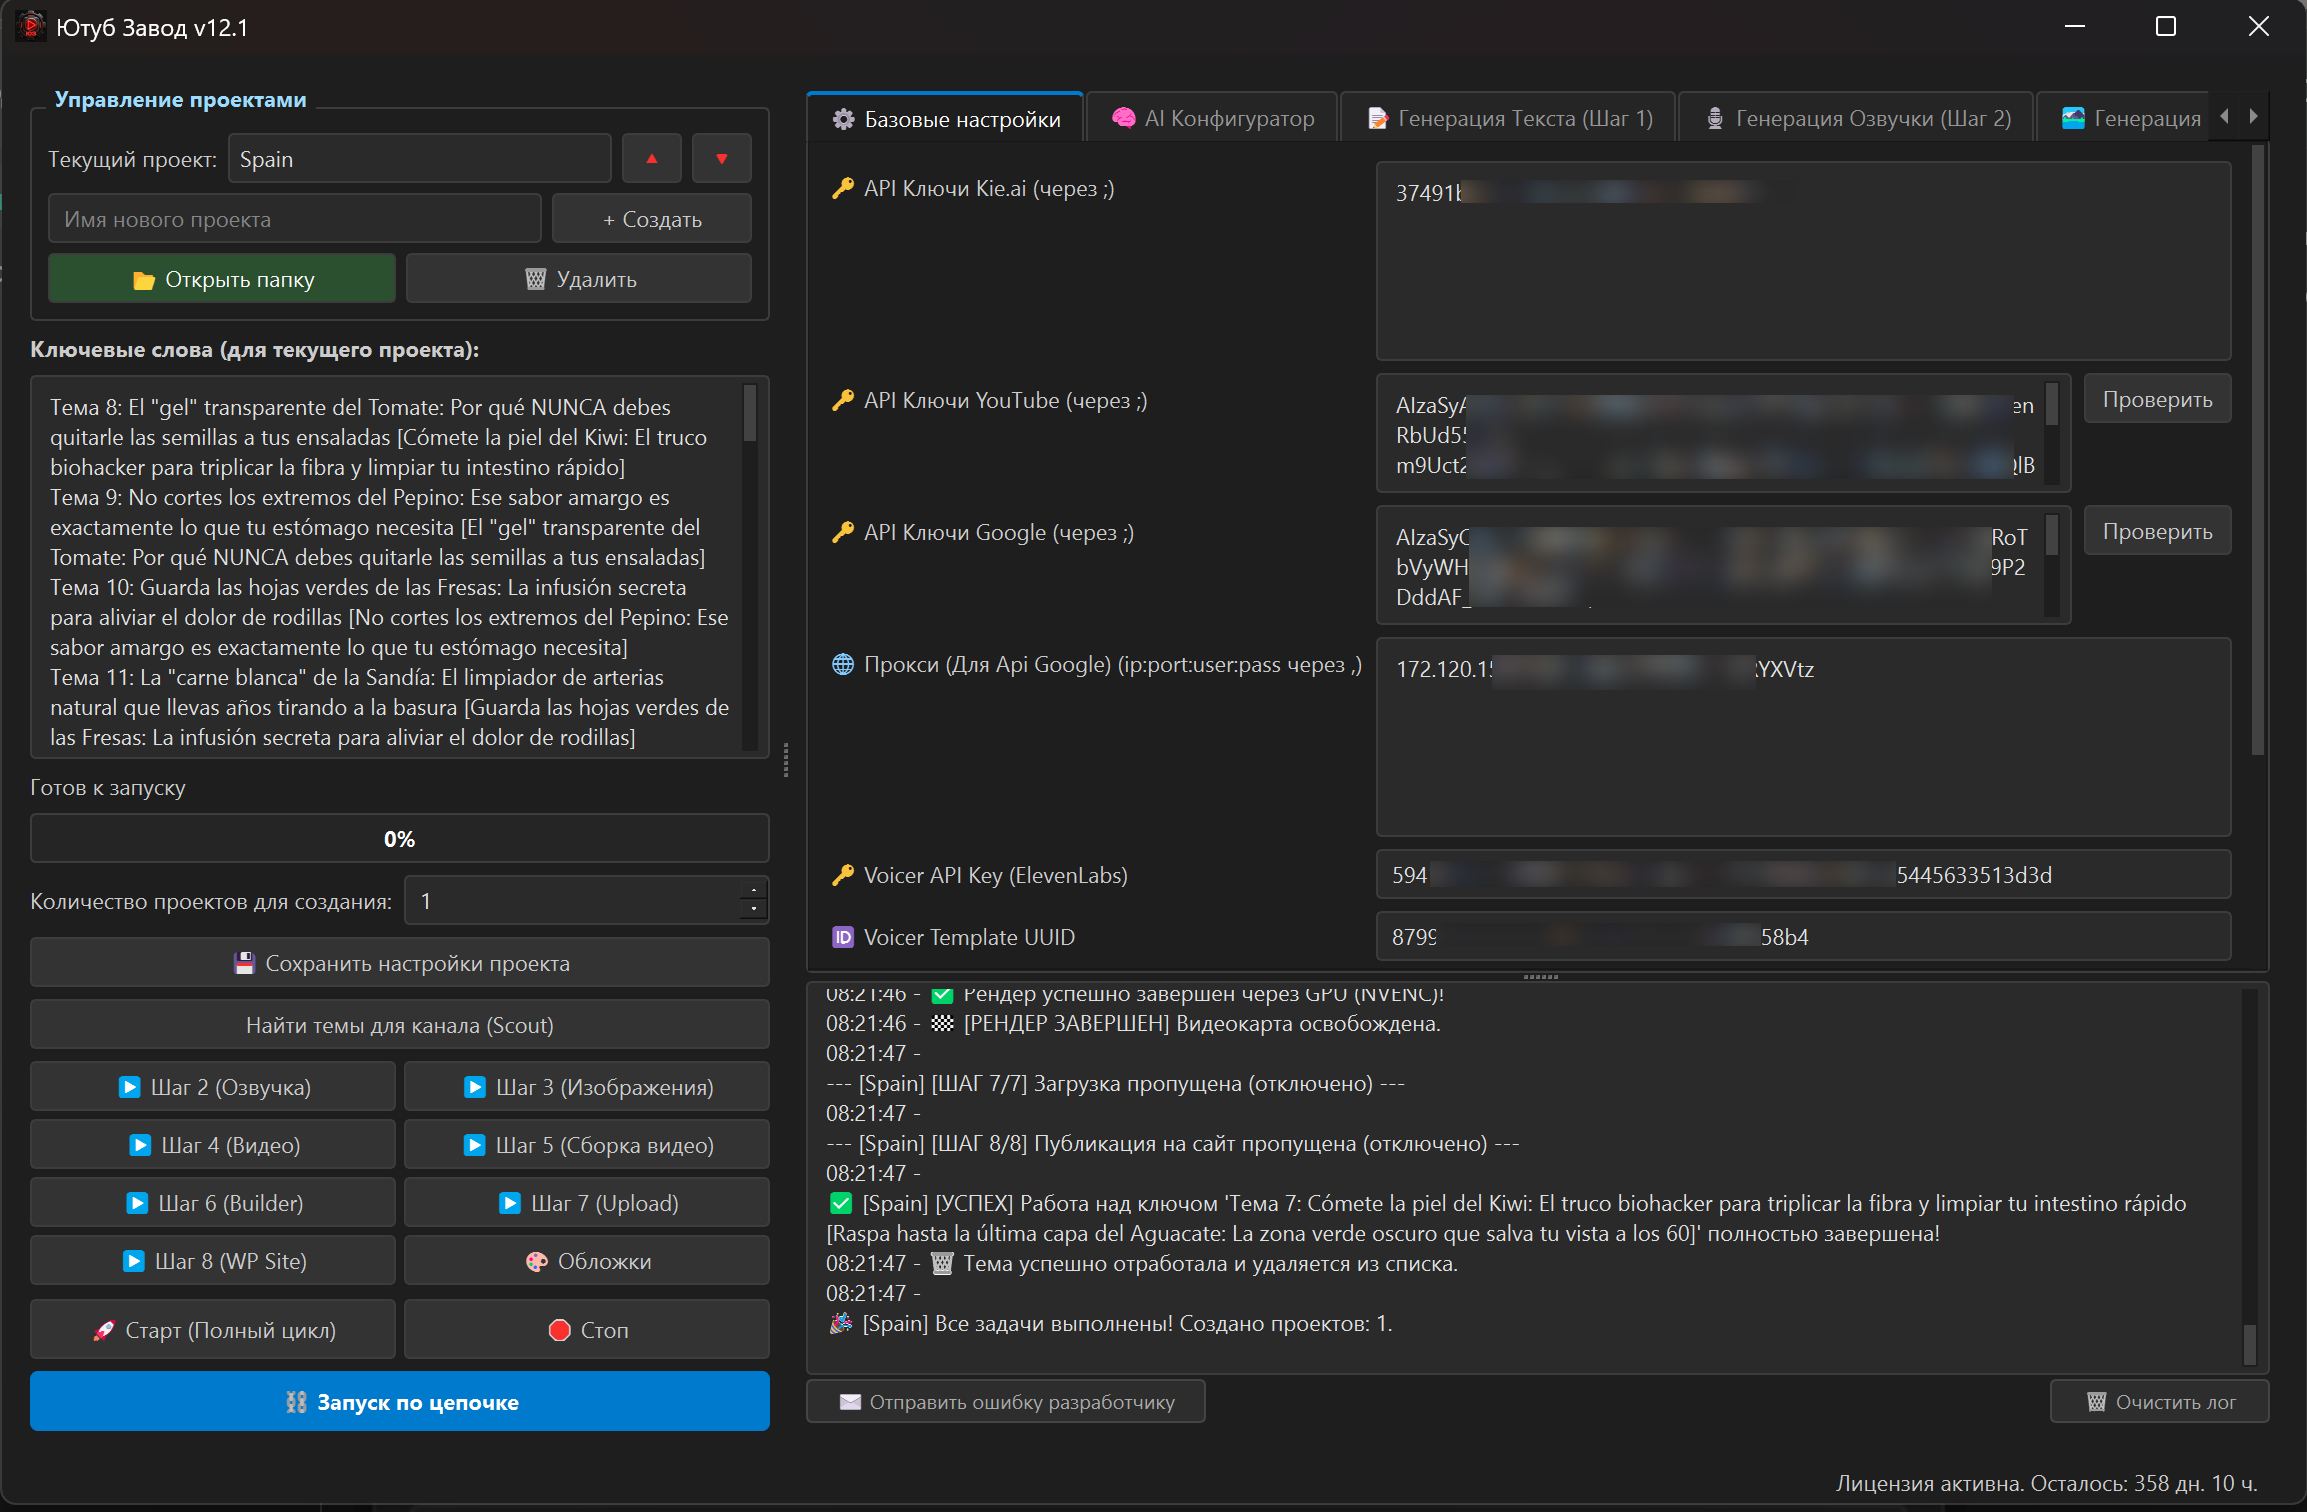Viewport: 2307px width, 1512px height.
Task: Minimize the Ютуб Завод window
Action: (2075, 27)
